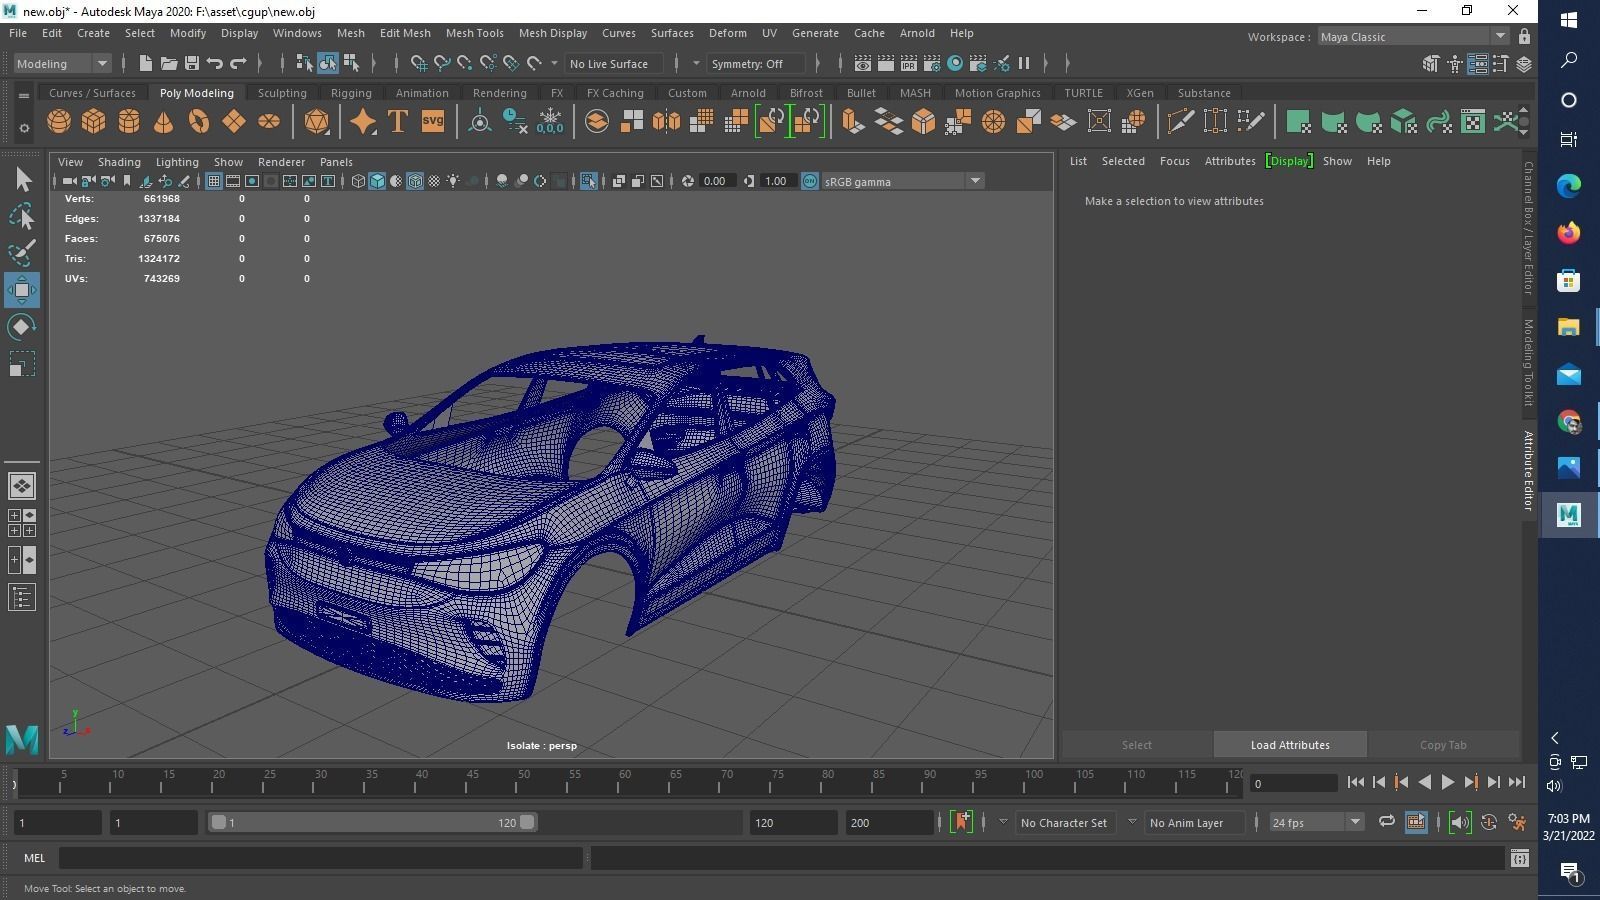Click the Mirror geometry shelf icon
This screenshot has height=900, width=1600.
(x=666, y=122)
